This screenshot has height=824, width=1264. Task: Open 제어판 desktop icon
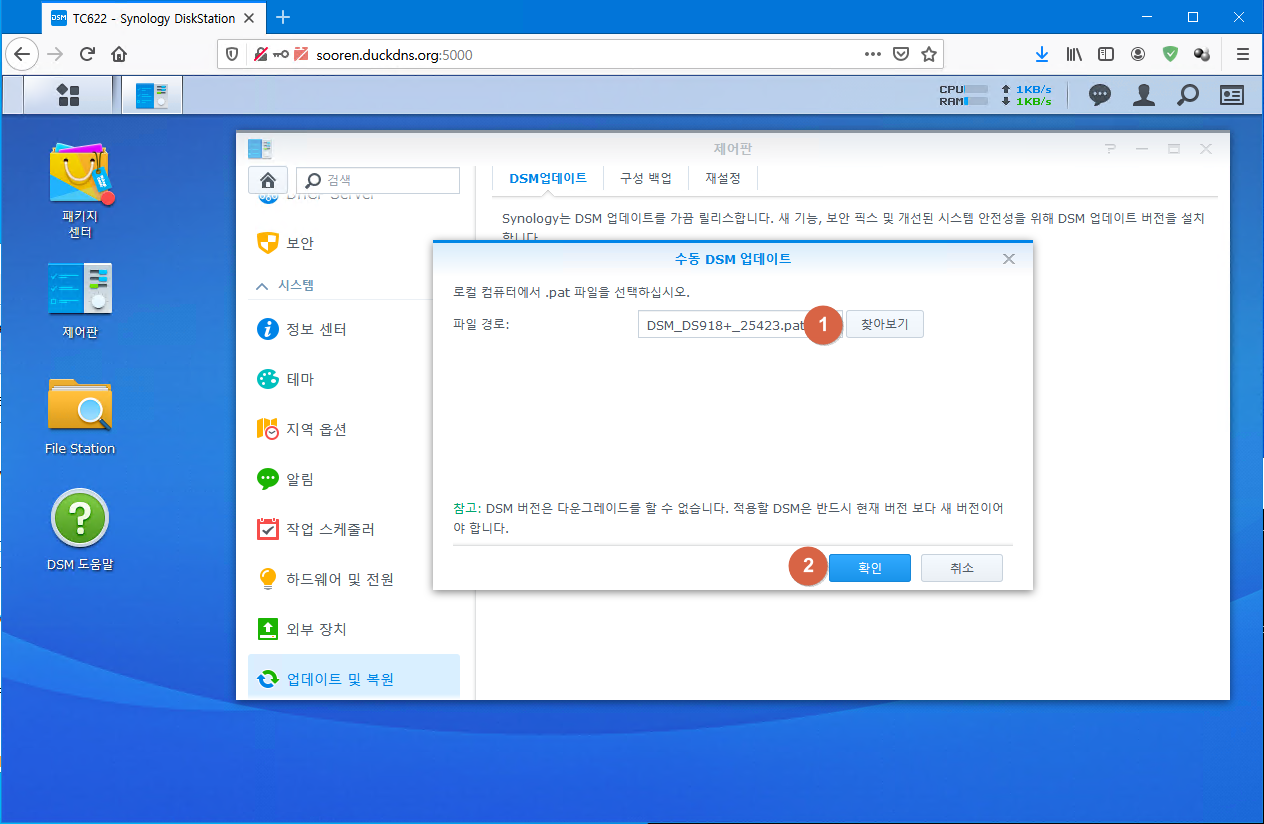pyautogui.click(x=80, y=300)
